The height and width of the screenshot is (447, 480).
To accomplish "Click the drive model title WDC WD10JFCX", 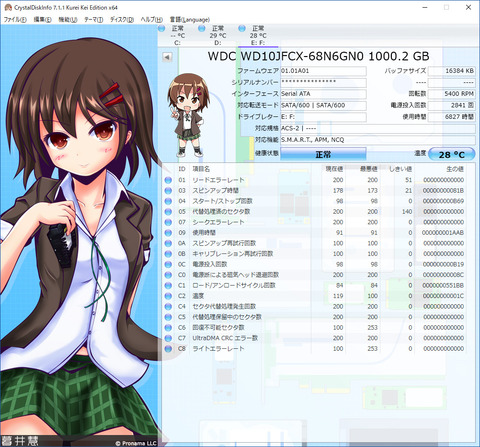I will coord(318,56).
